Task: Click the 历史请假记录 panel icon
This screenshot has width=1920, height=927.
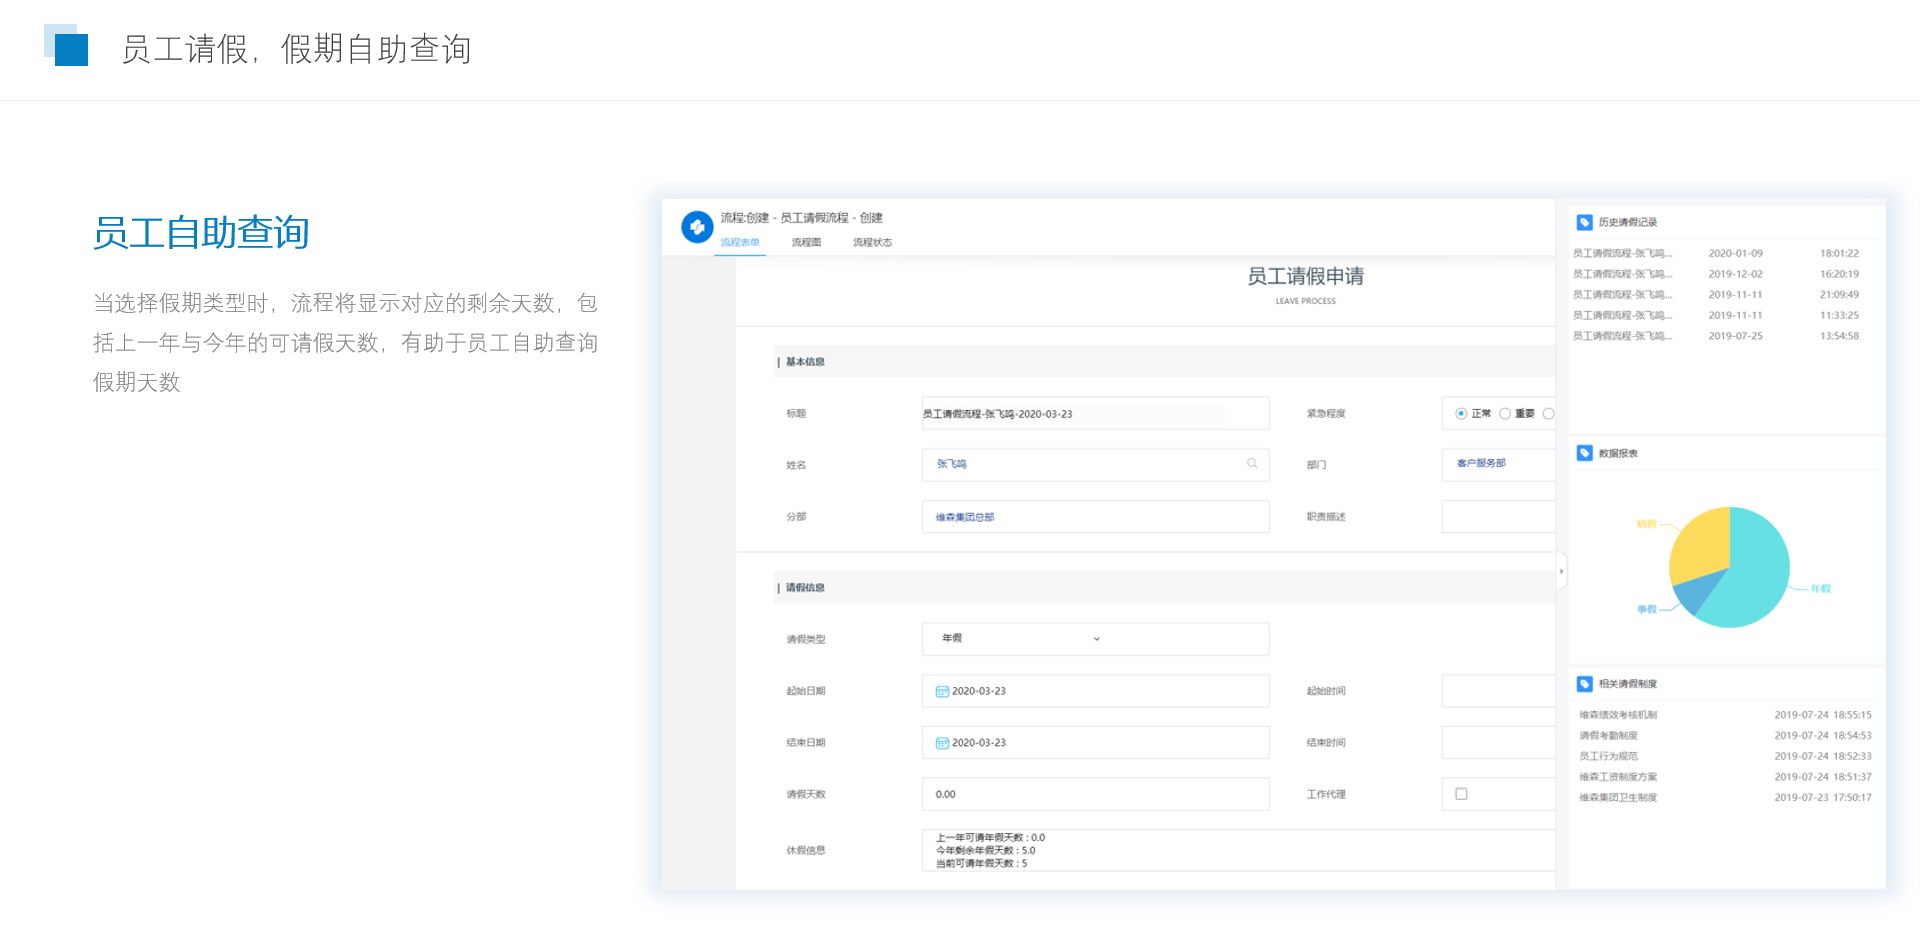Action: 1584,222
